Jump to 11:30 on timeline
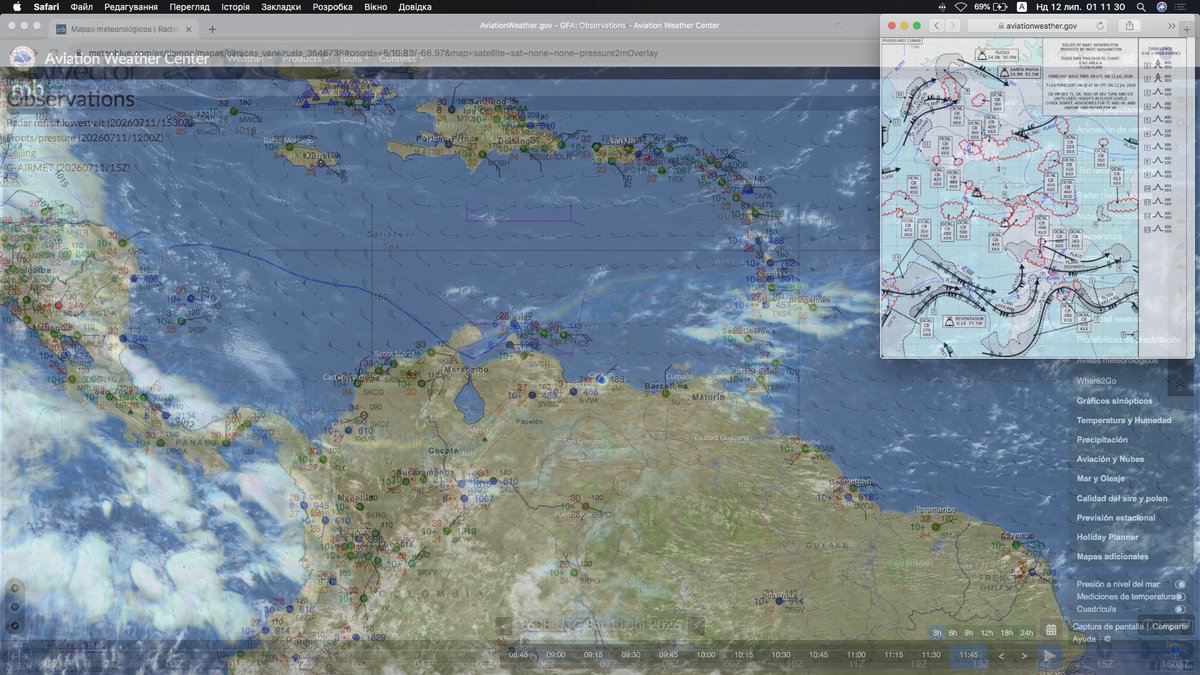 click(x=930, y=655)
